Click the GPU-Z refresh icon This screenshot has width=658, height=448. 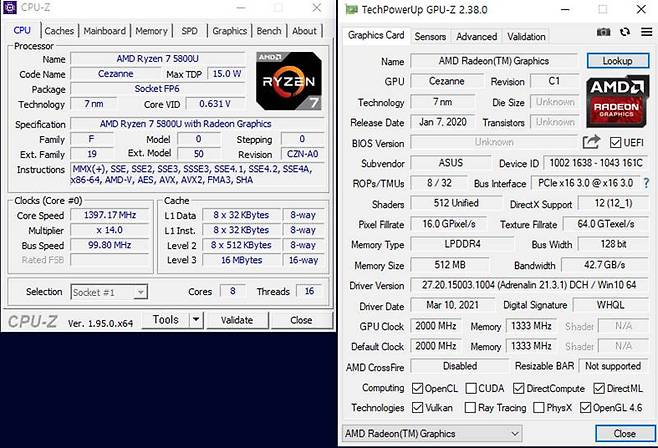625,32
